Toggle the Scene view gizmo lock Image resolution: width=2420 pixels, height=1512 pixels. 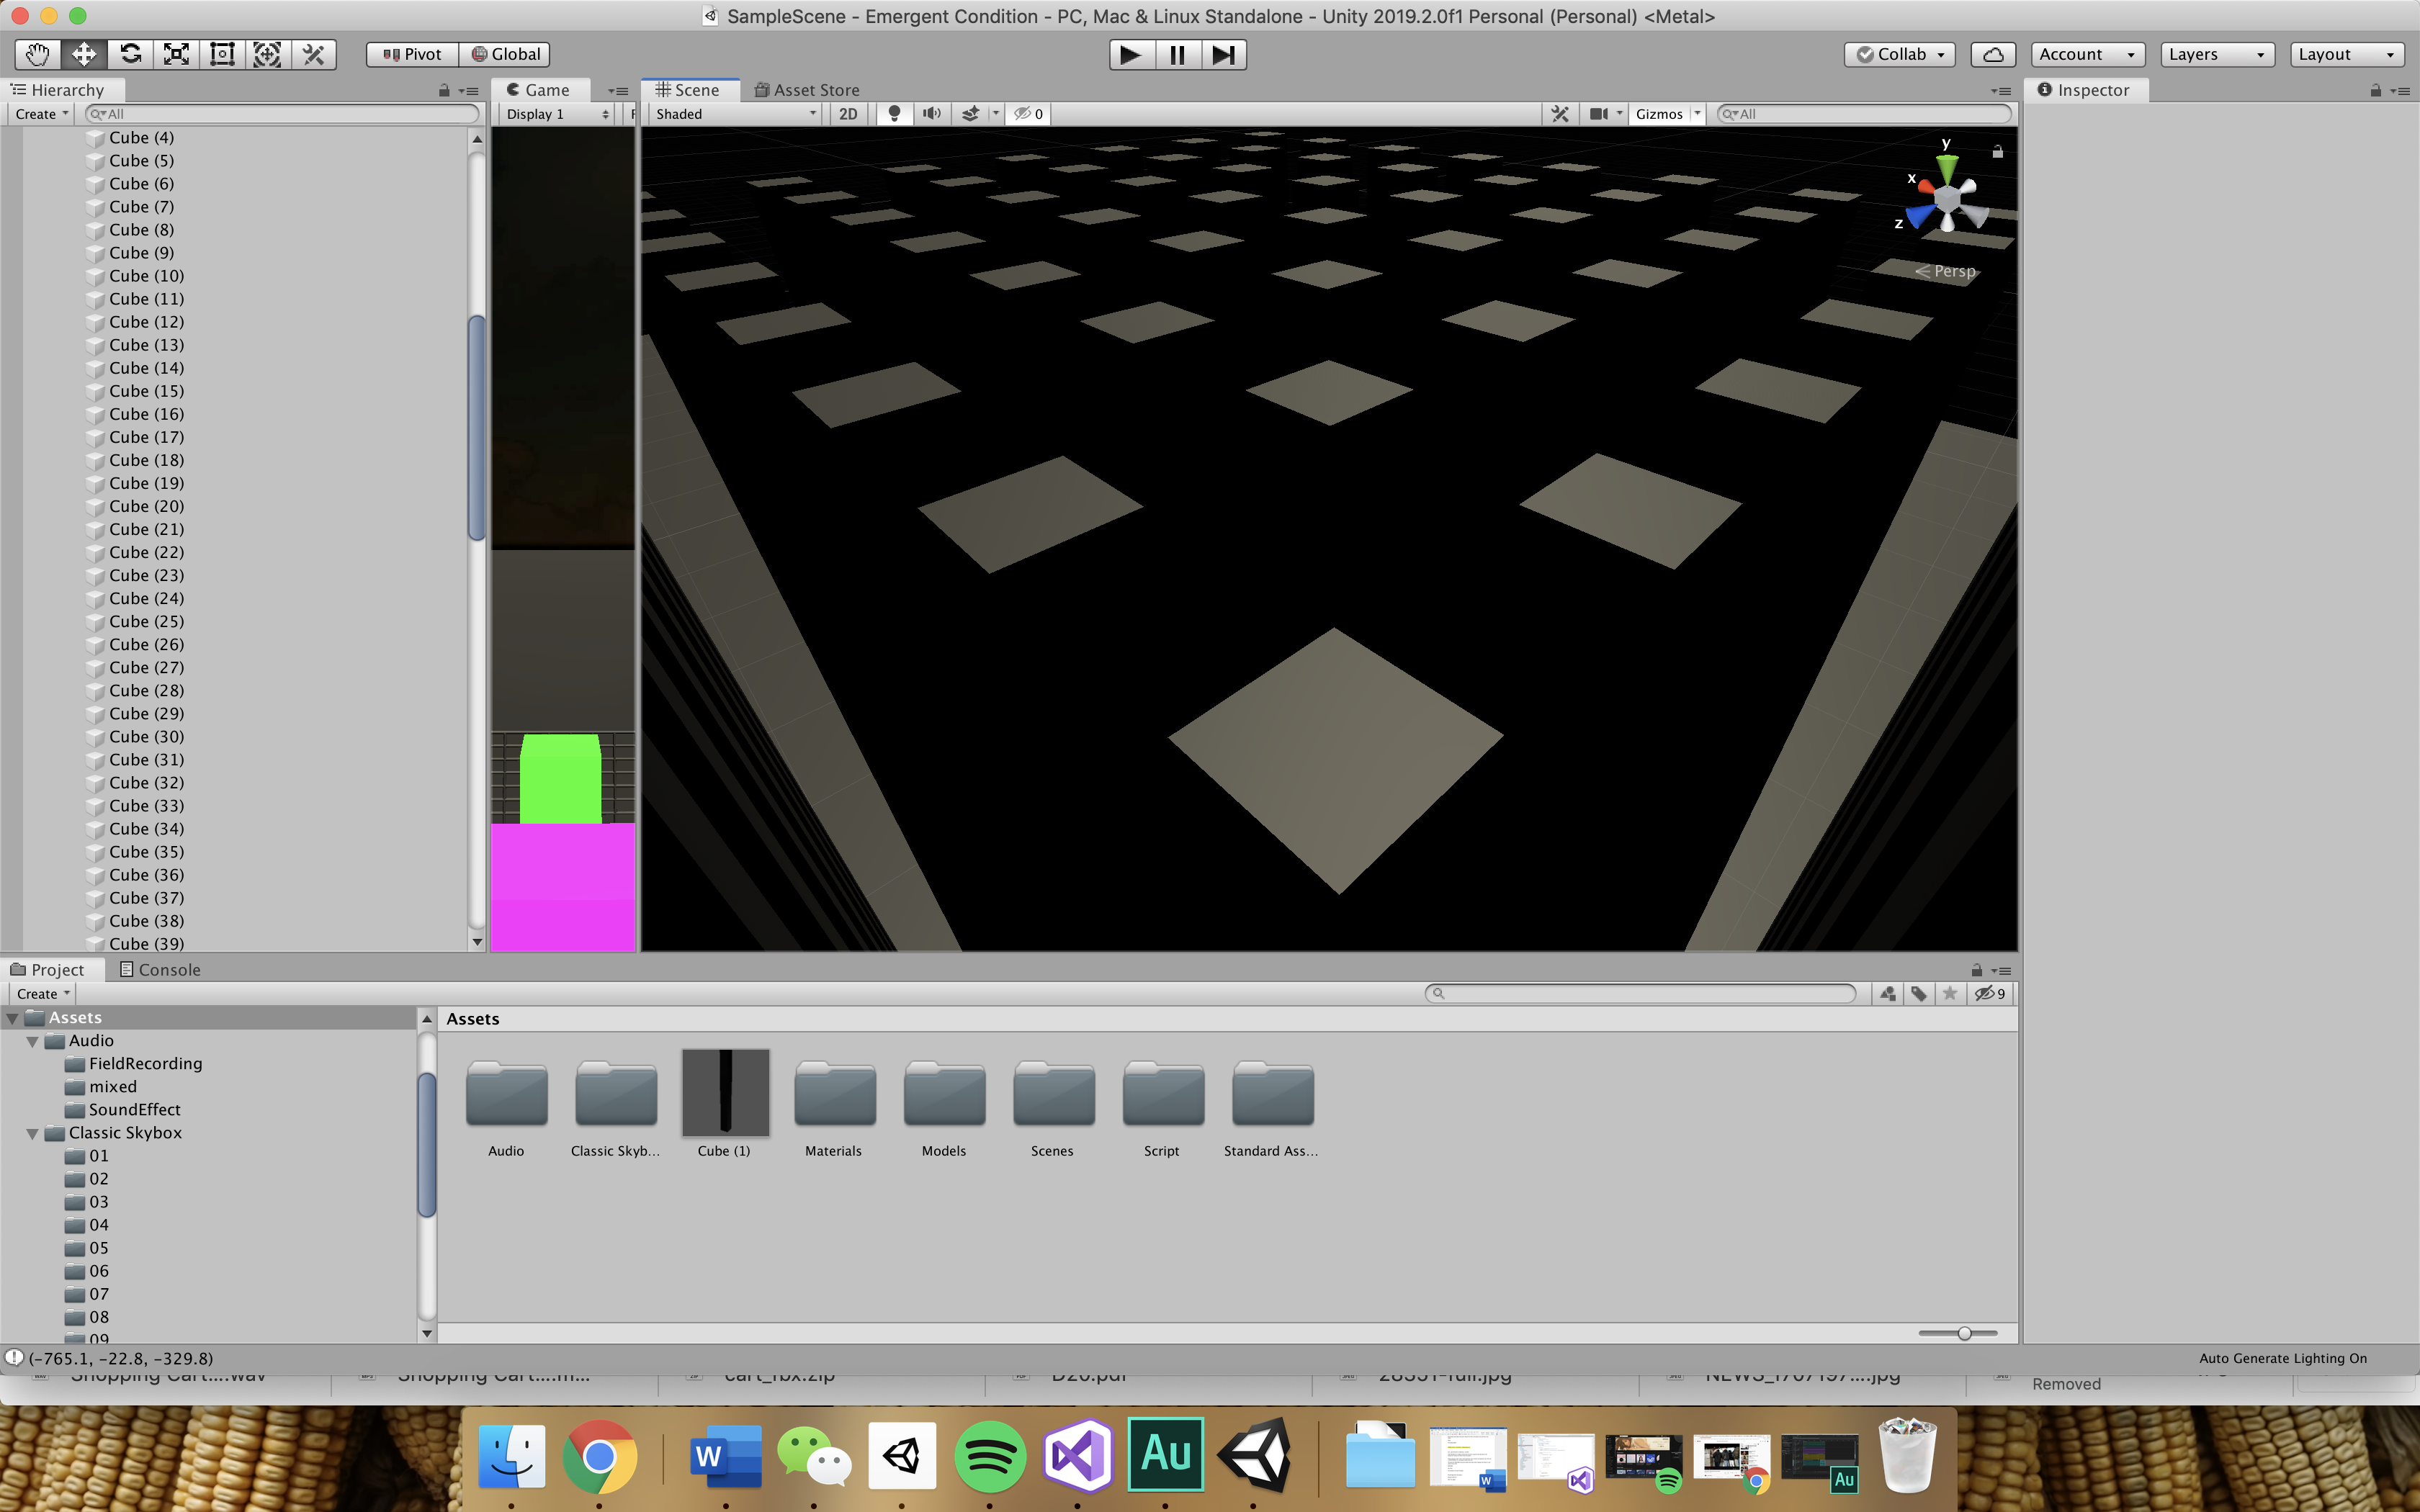(x=1997, y=152)
